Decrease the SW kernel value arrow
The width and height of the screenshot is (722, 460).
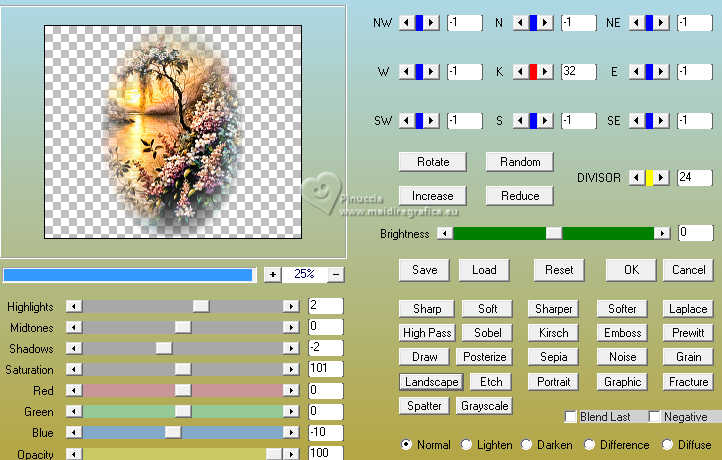click(406, 121)
